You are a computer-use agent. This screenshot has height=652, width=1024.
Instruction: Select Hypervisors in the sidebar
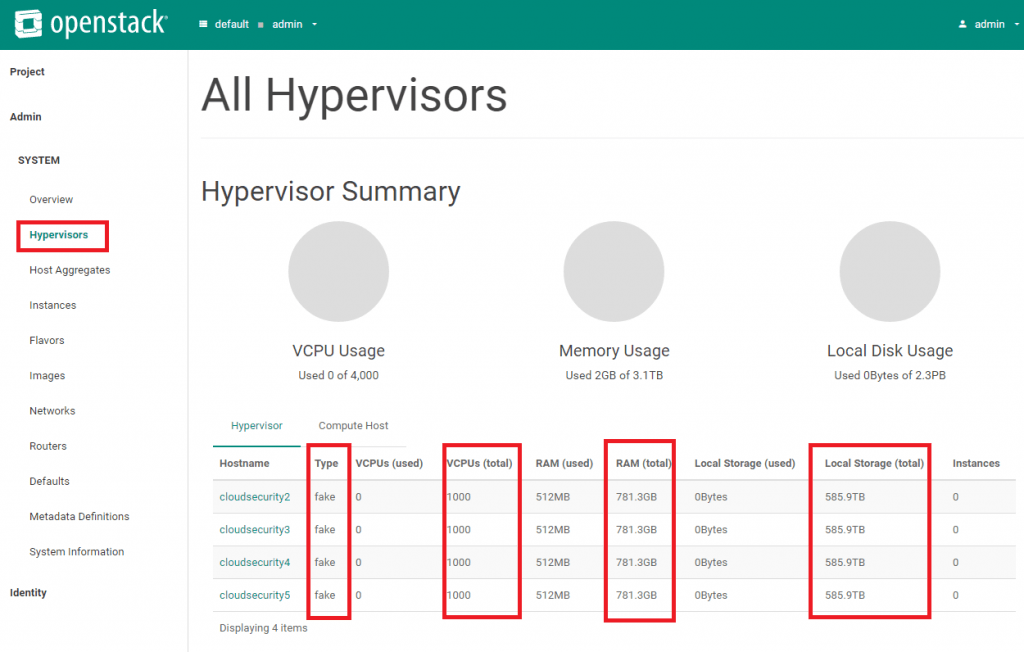pyautogui.click(x=59, y=235)
